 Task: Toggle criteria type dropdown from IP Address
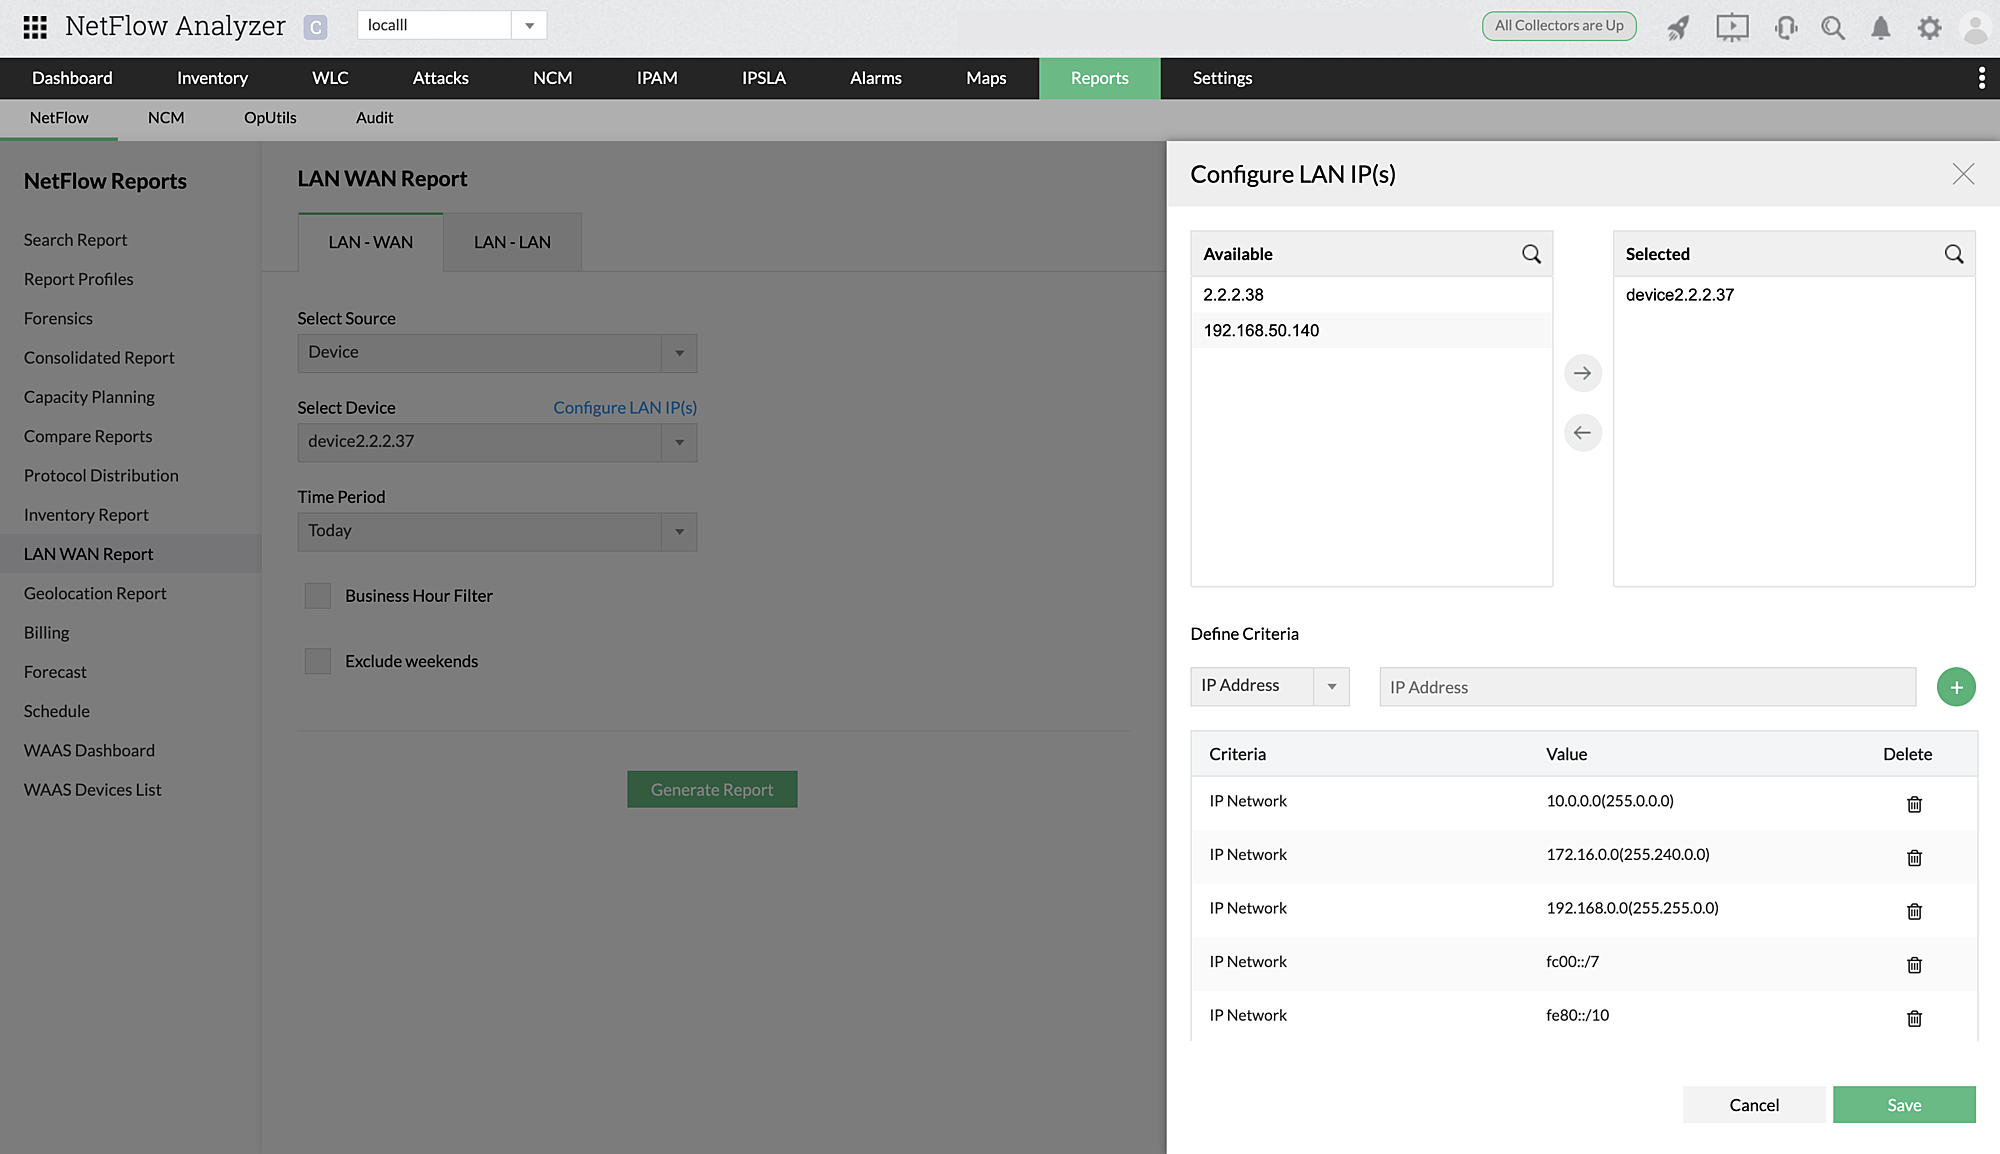(x=1330, y=687)
